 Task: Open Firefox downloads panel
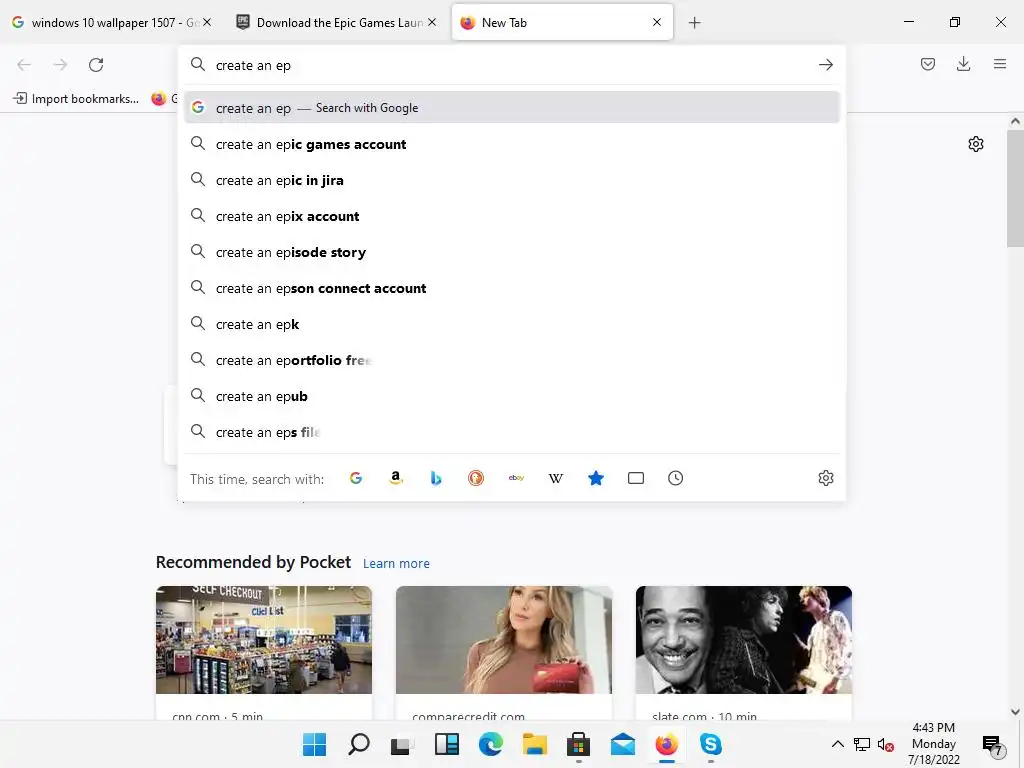click(x=963, y=64)
